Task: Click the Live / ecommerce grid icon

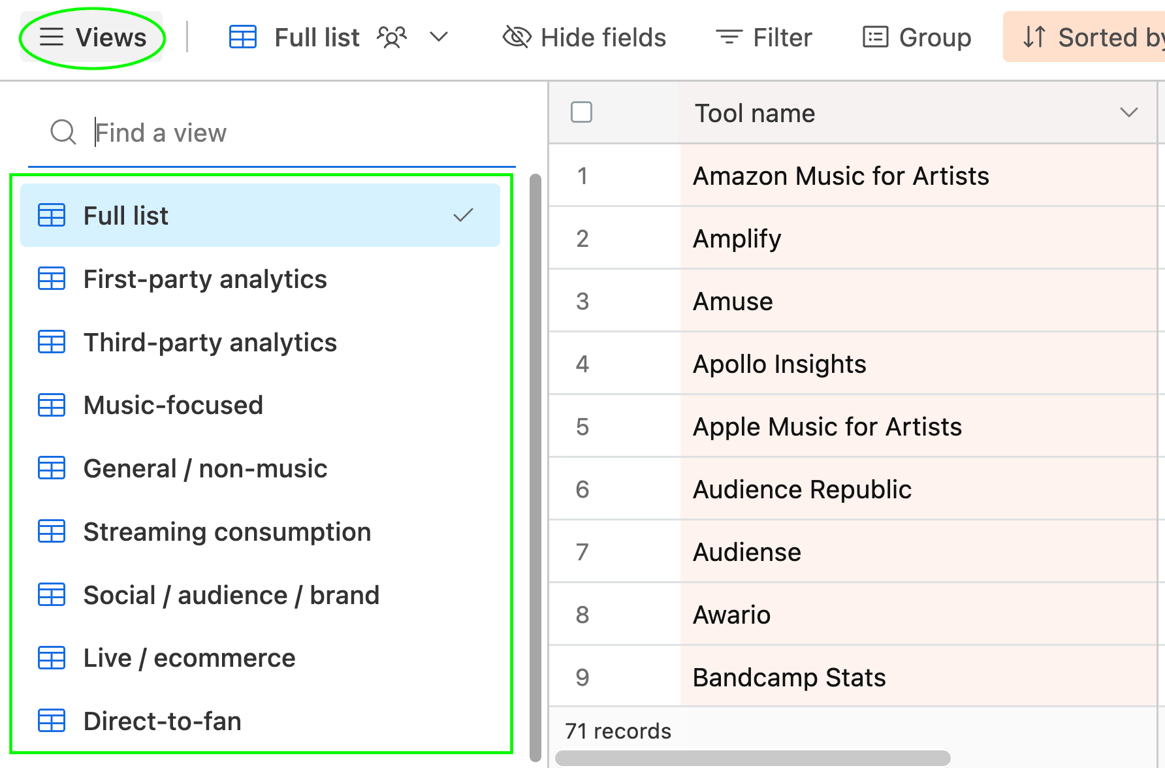Action: pyautogui.click(x=52, y=658)
